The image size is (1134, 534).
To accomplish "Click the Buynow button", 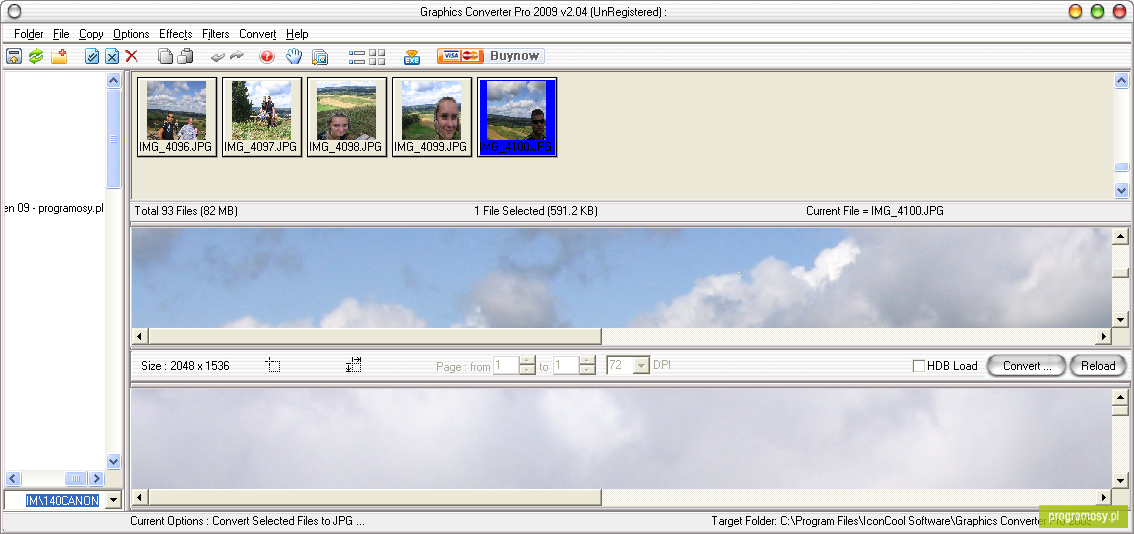I will click(490, 56).
